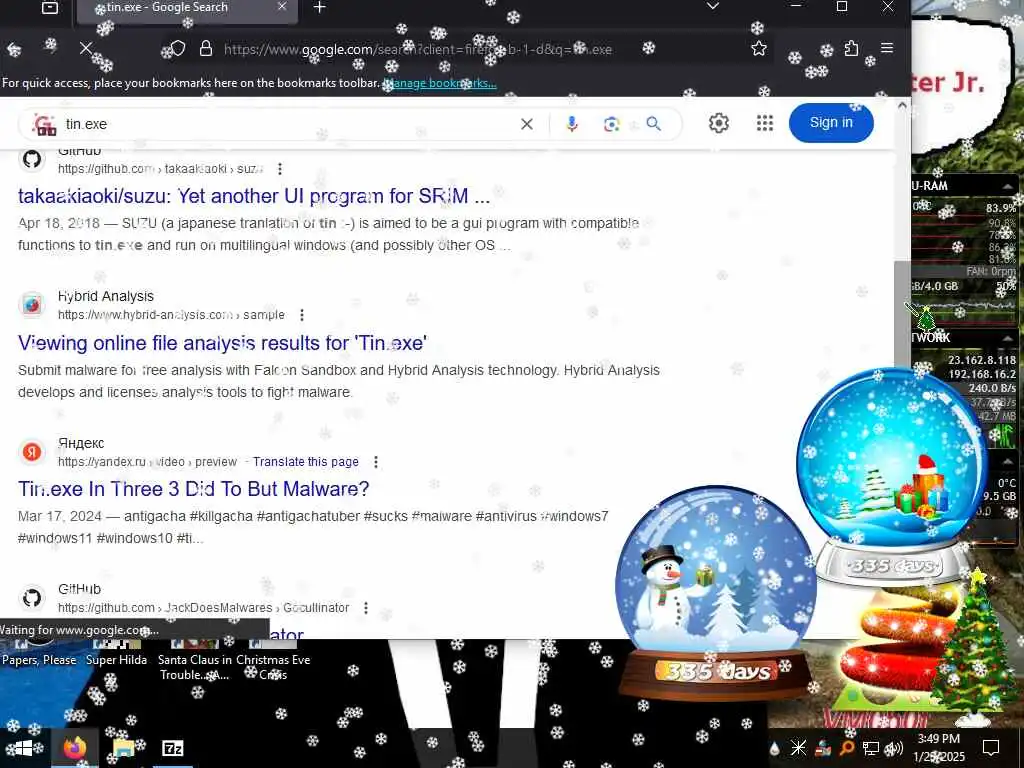Open Google quick settings gear
This screenshot has width=1024, height=768.
click(718, 123)
